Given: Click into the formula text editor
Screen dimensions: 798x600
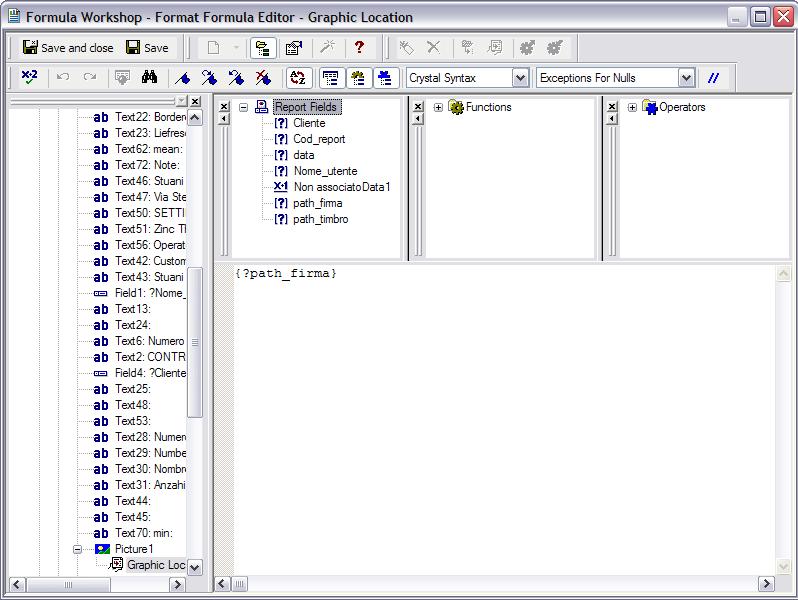Looking at the screenshot, I should pyautogui.click(x=504, y=420).
